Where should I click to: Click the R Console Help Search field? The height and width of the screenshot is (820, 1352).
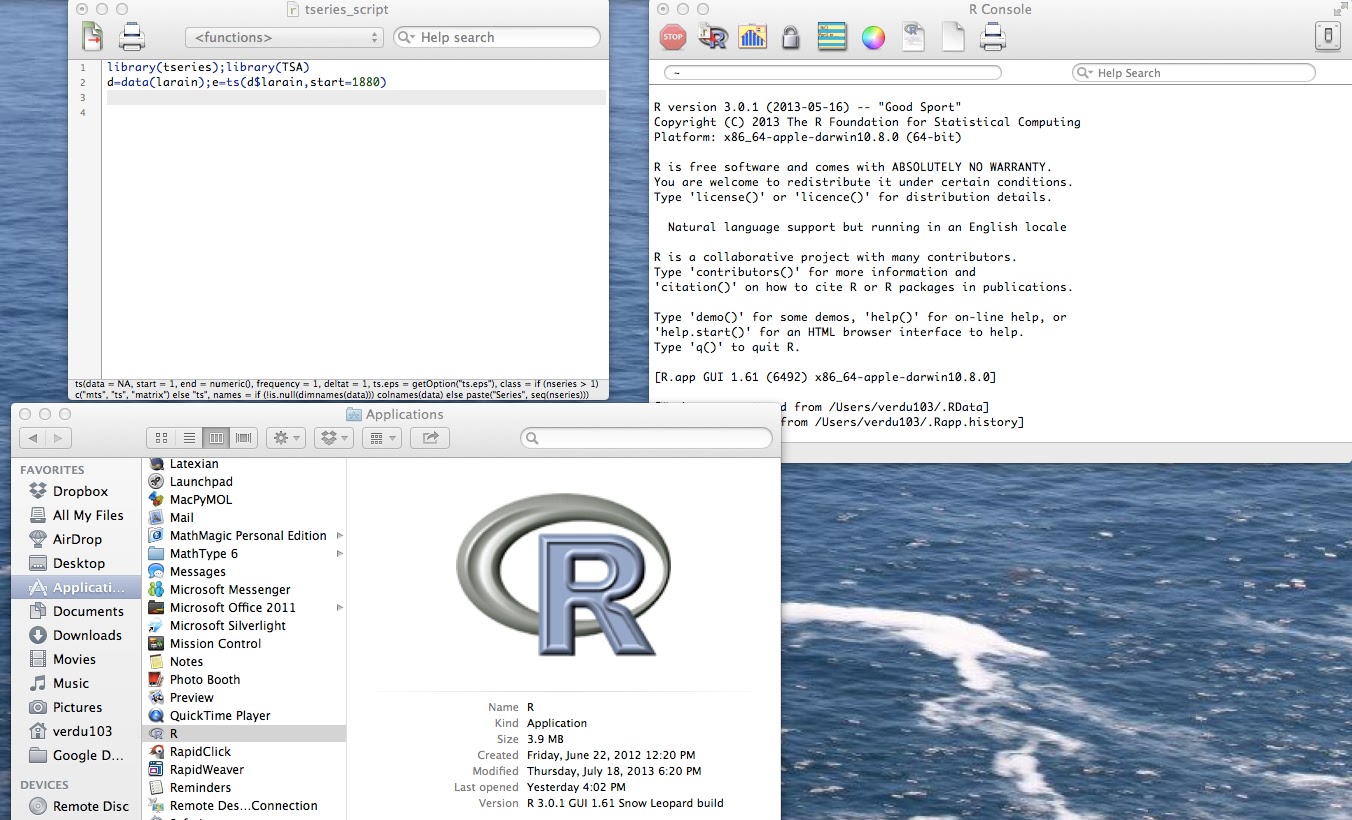point(1193,73)
